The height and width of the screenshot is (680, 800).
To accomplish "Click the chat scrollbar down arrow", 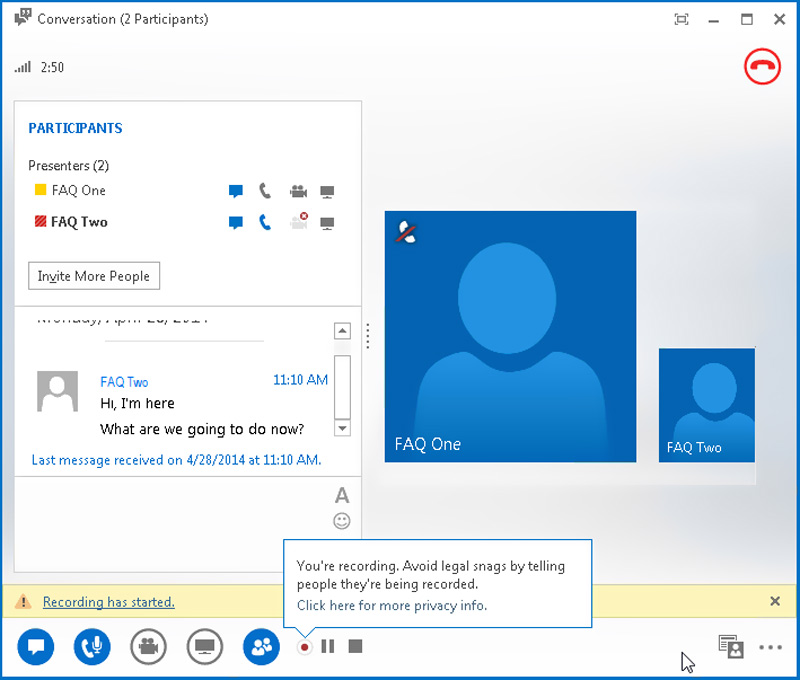I will pyautogui.click(x=342, y=428).
